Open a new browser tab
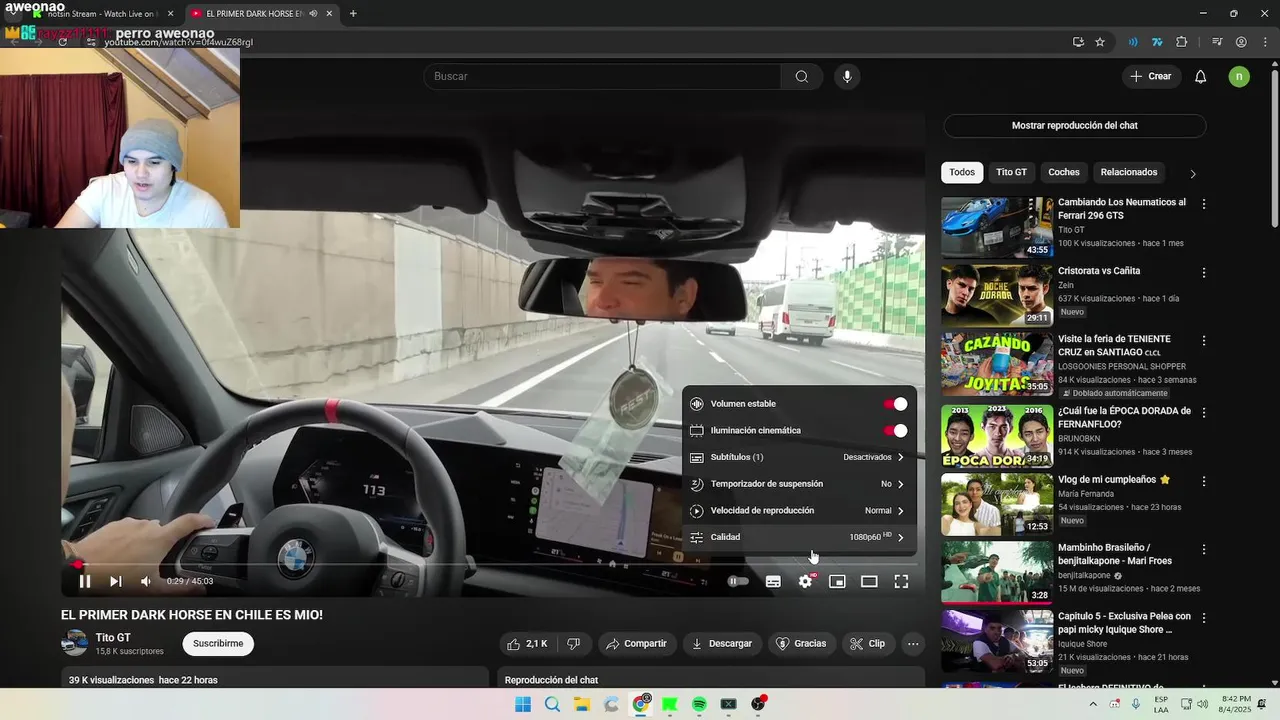The image size is (1280, 720). pyautogui.click(x=353, y=14)
